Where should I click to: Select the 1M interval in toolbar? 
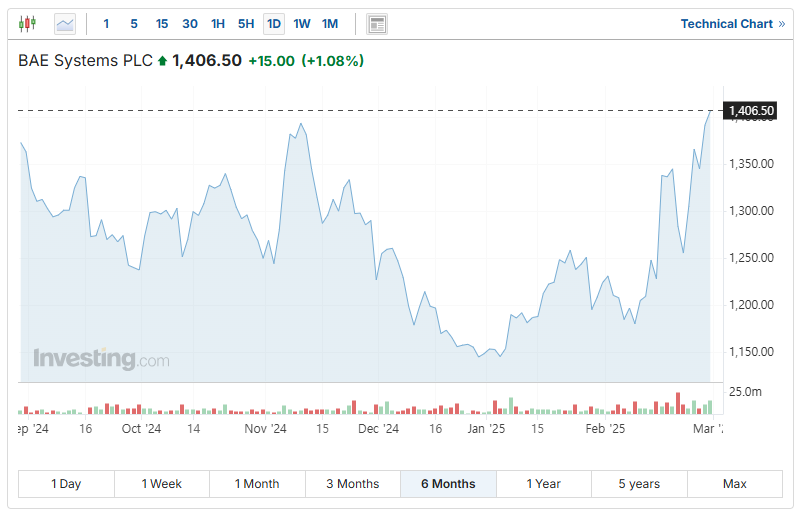click(330, 24)
